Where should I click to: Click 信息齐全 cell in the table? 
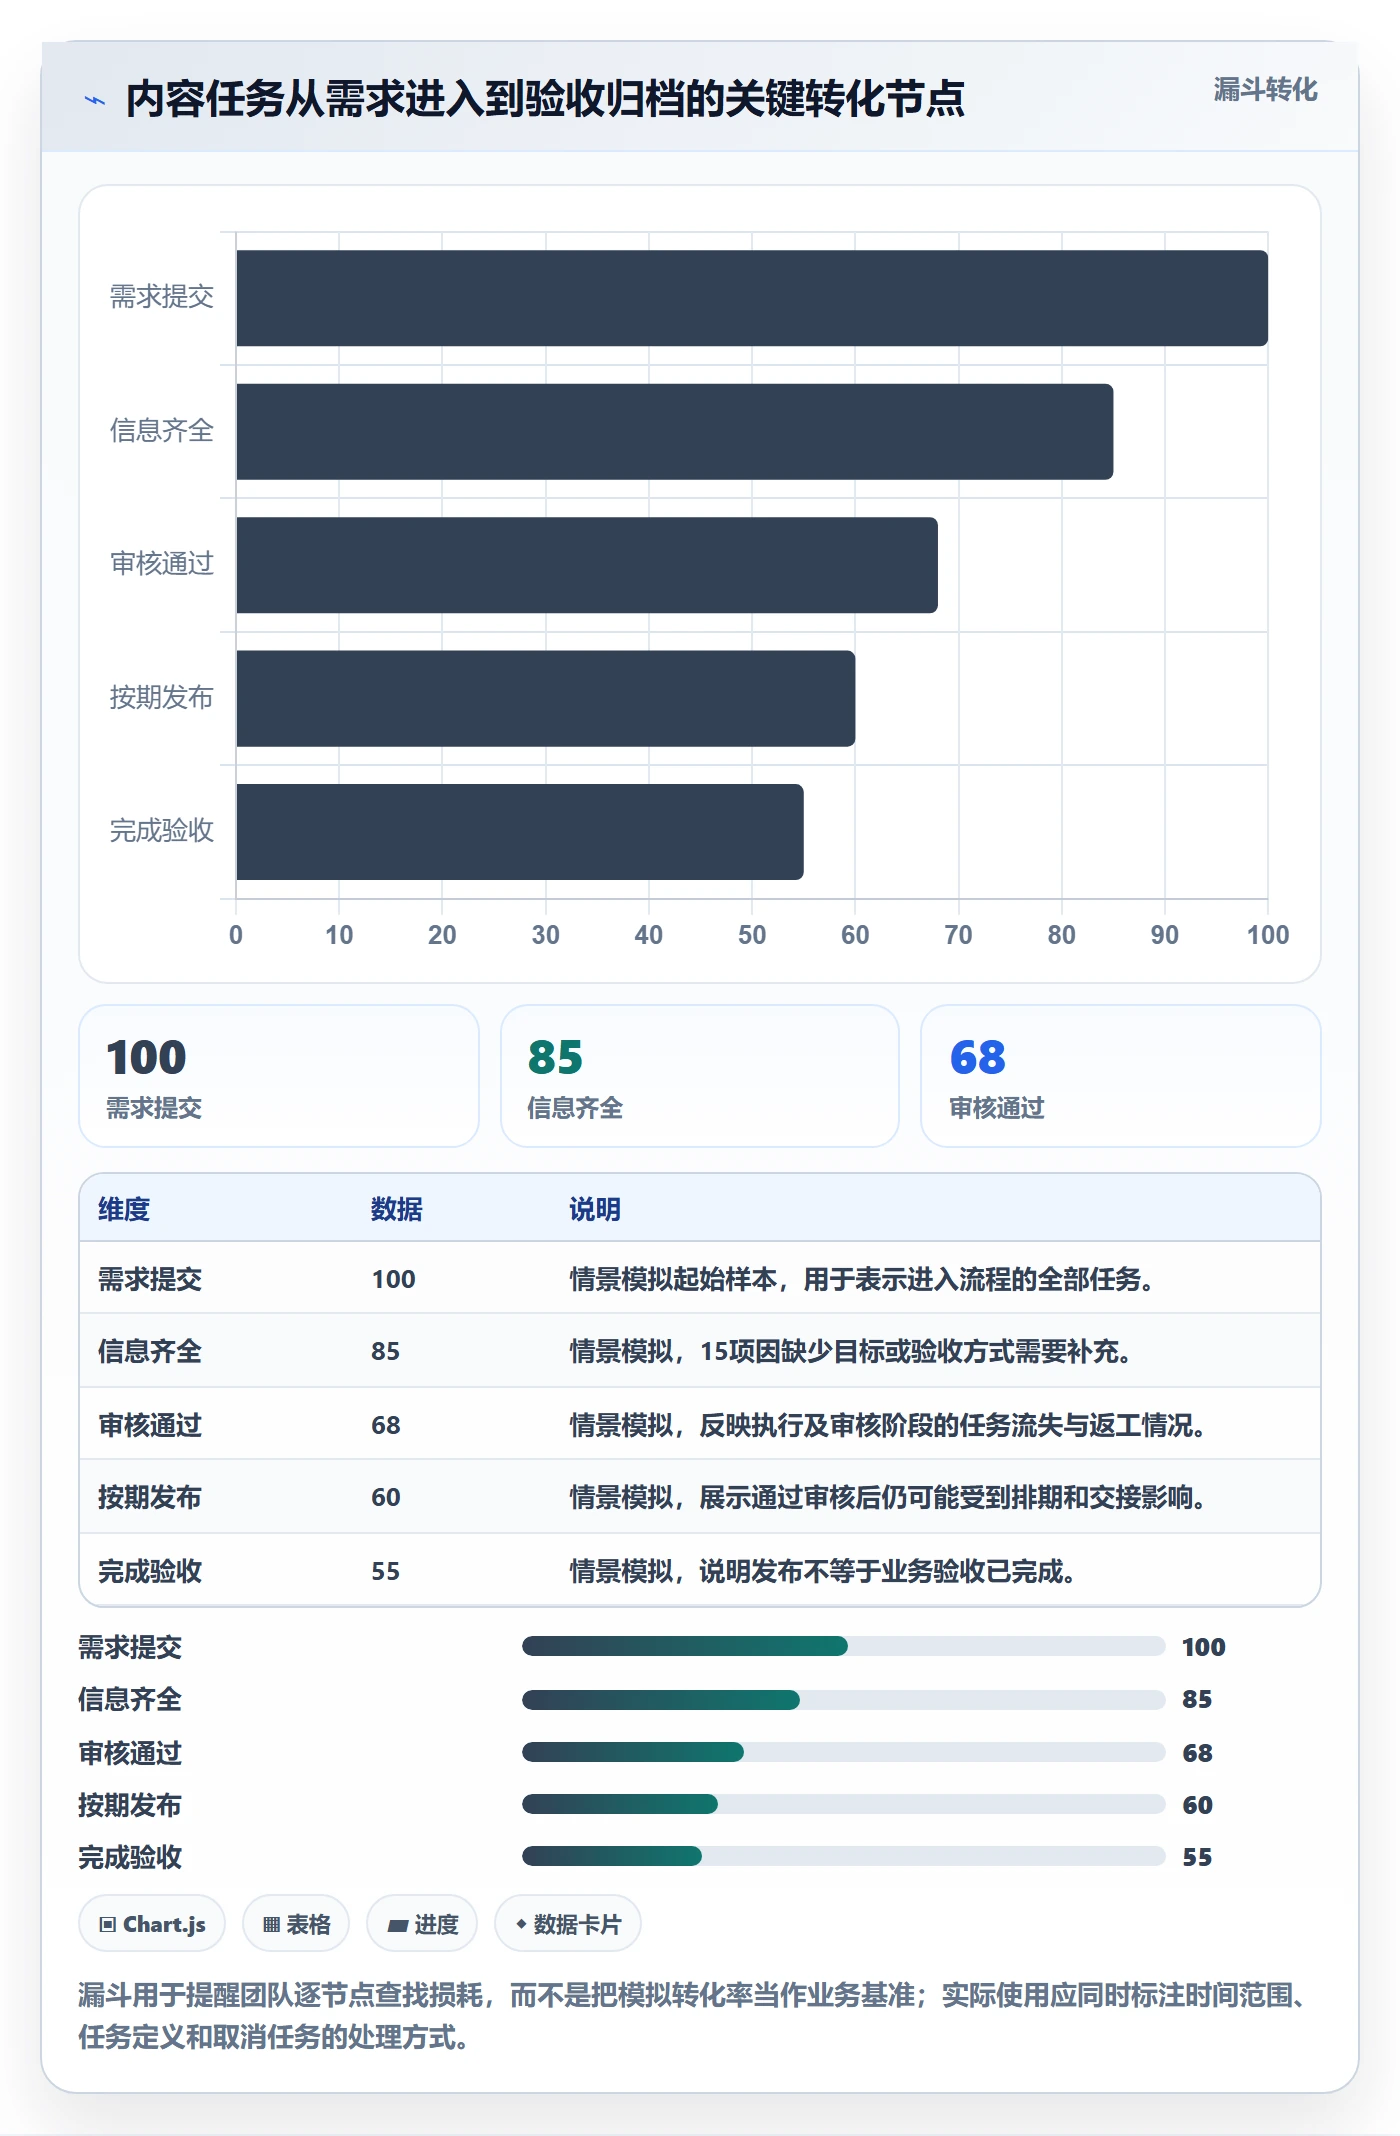coord(150,1351)
